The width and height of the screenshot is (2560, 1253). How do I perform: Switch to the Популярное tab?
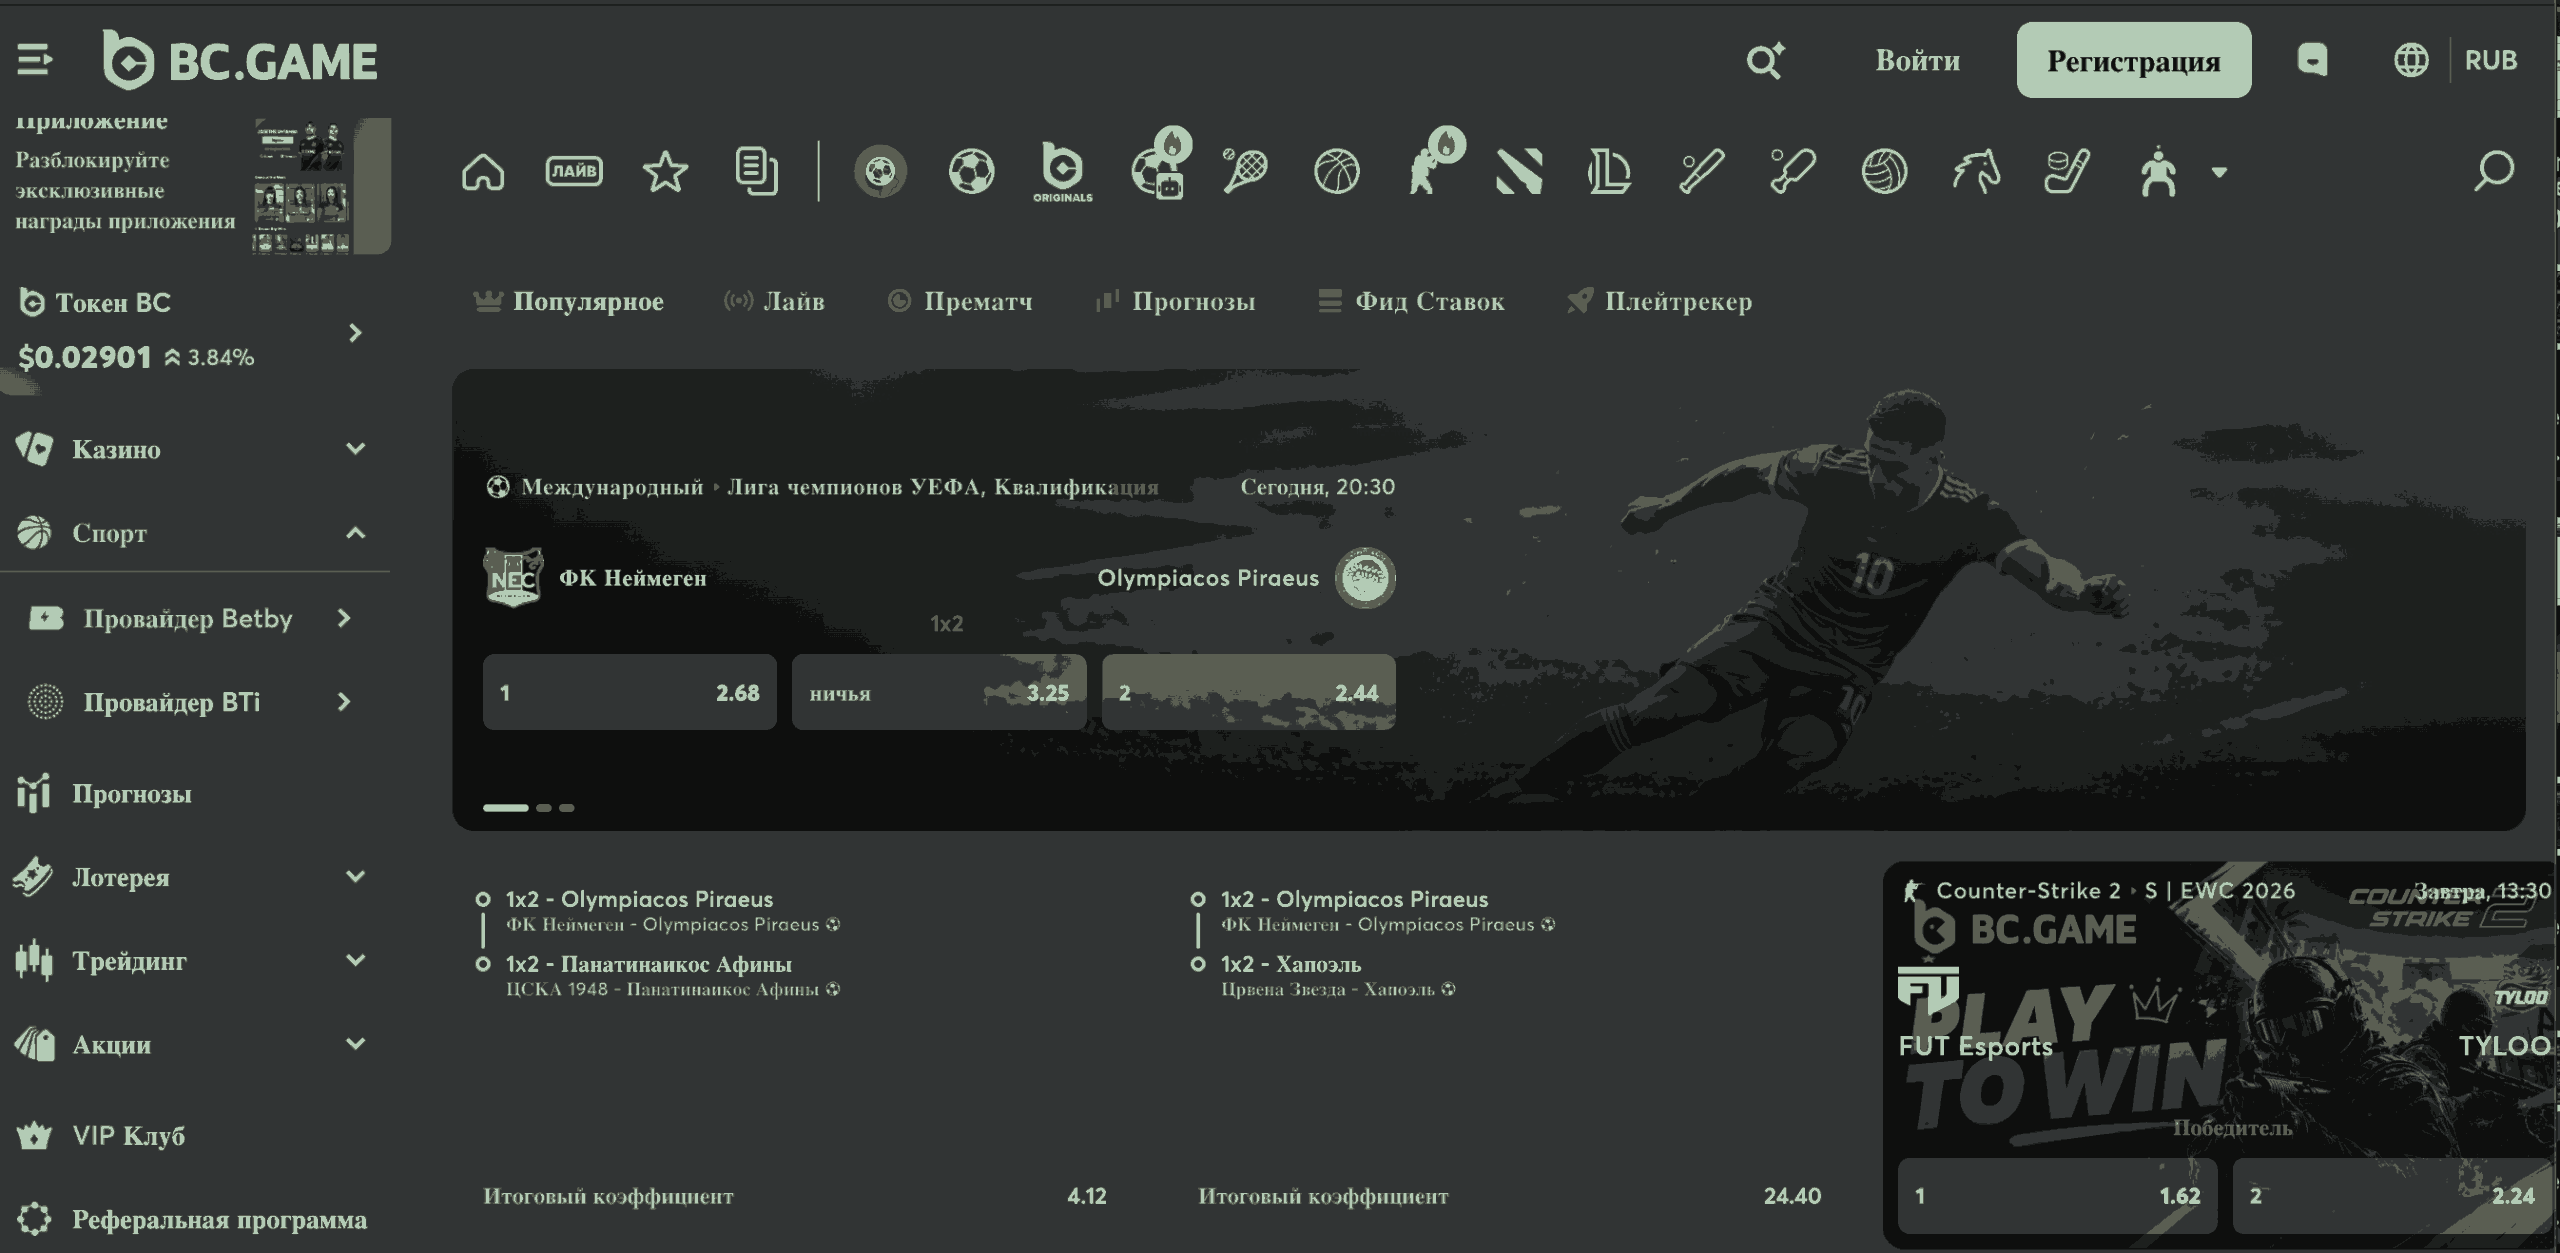coord(568,301)
